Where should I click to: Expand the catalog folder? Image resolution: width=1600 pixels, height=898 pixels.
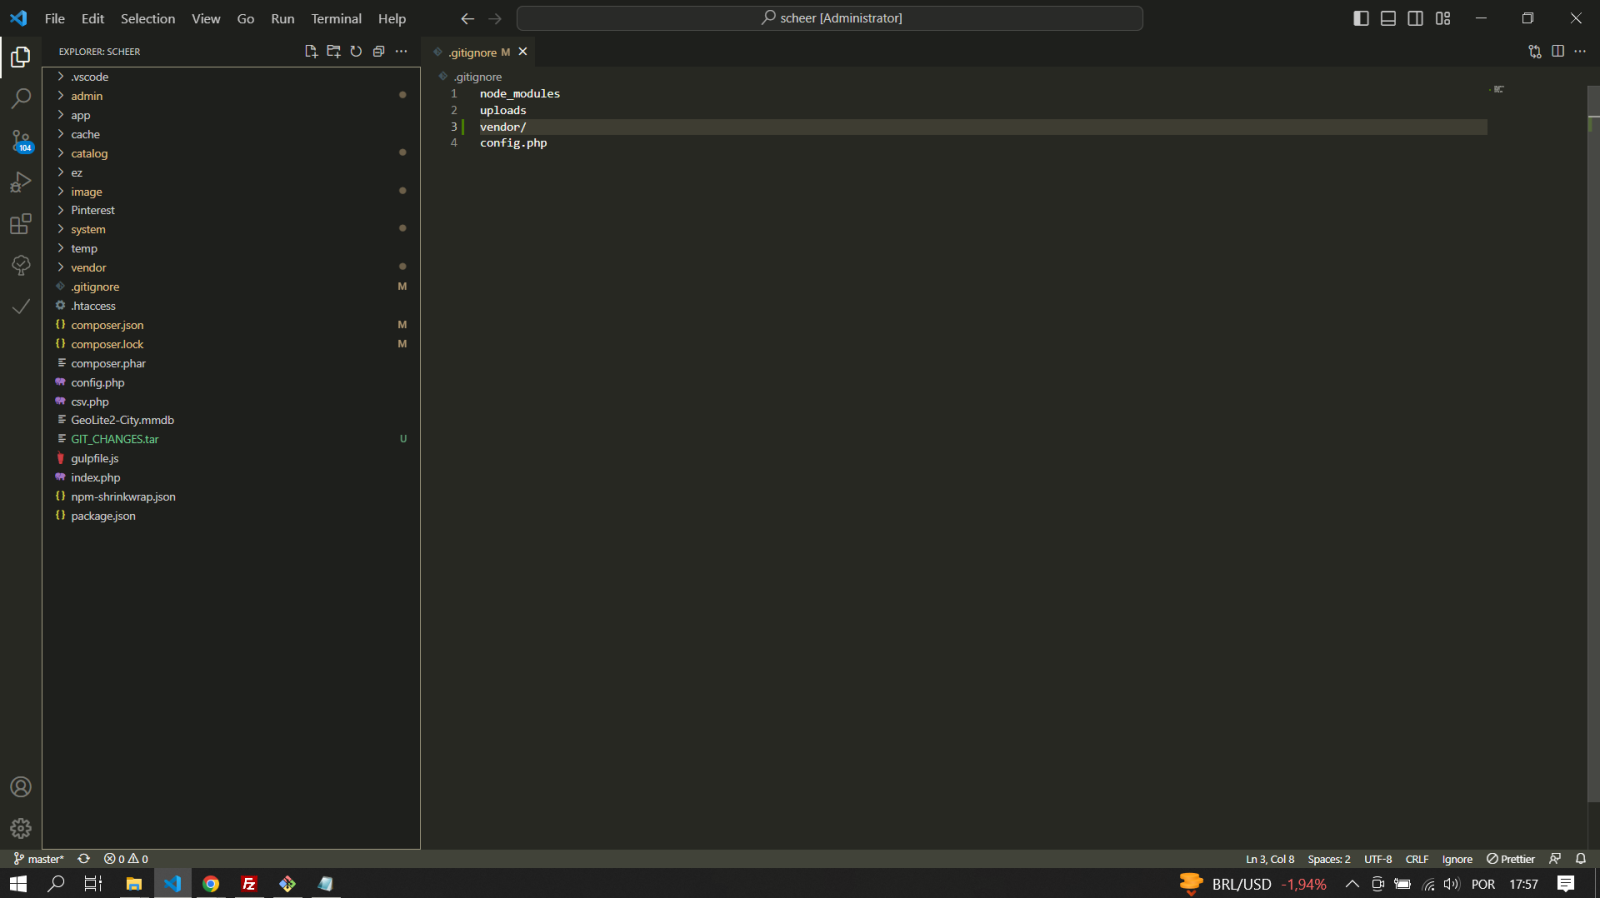tap(89, 154)
